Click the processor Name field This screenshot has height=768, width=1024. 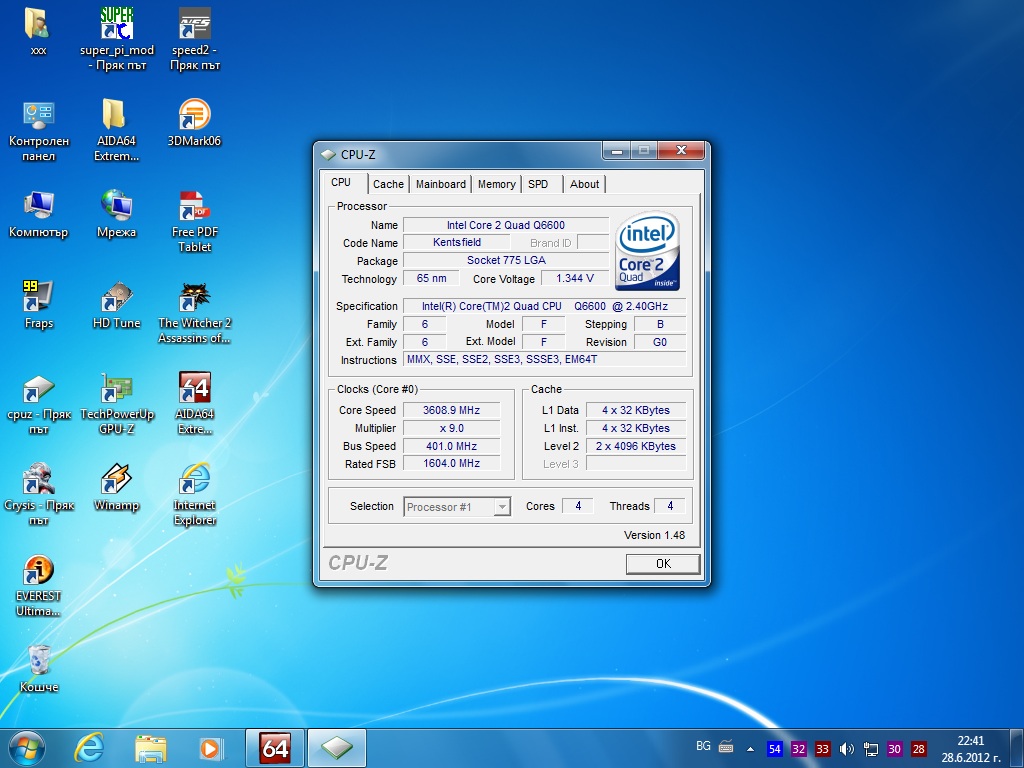pos(505,225)
